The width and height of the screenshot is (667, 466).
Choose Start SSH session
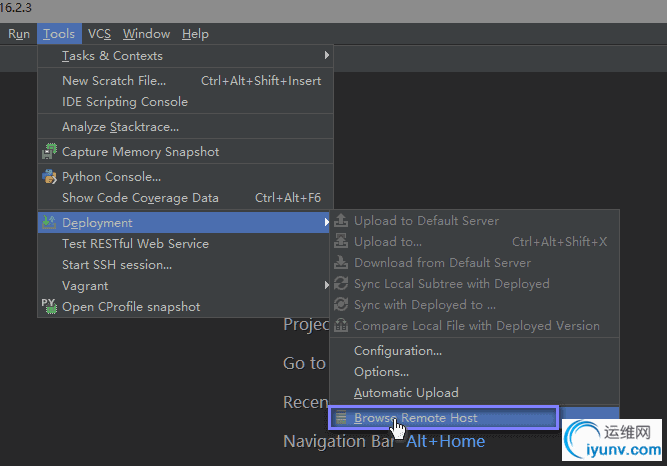(117, 265)
